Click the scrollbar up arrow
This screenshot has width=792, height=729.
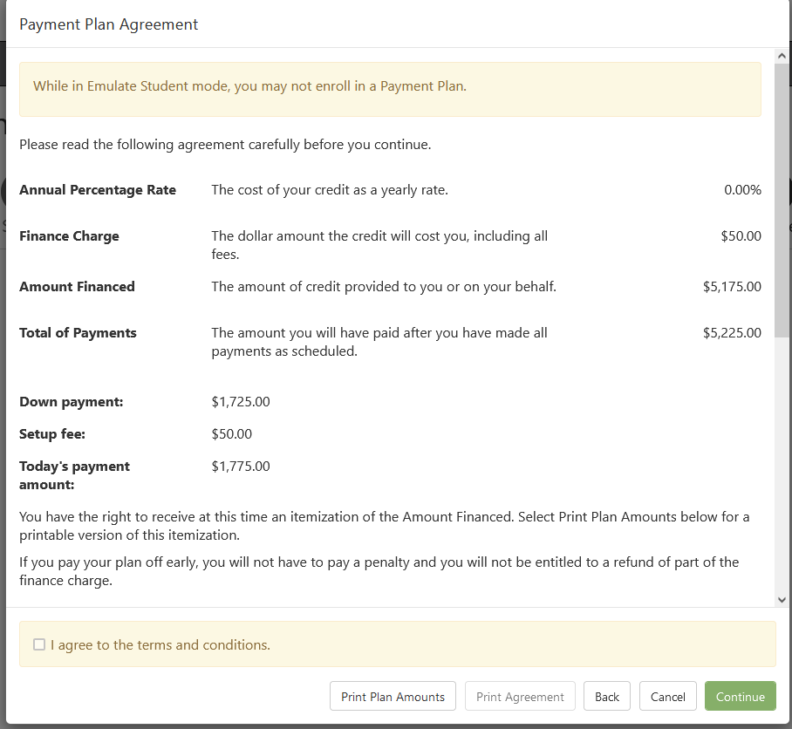click(782, 55)
